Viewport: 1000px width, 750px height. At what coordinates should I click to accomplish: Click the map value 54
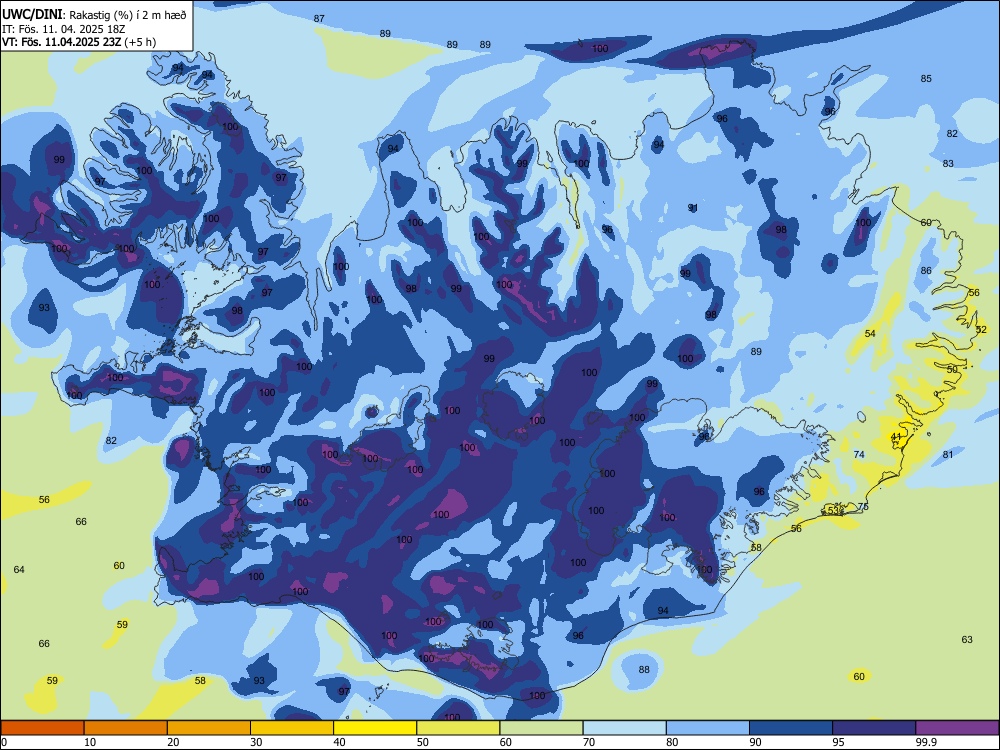(x=870, y=334)
